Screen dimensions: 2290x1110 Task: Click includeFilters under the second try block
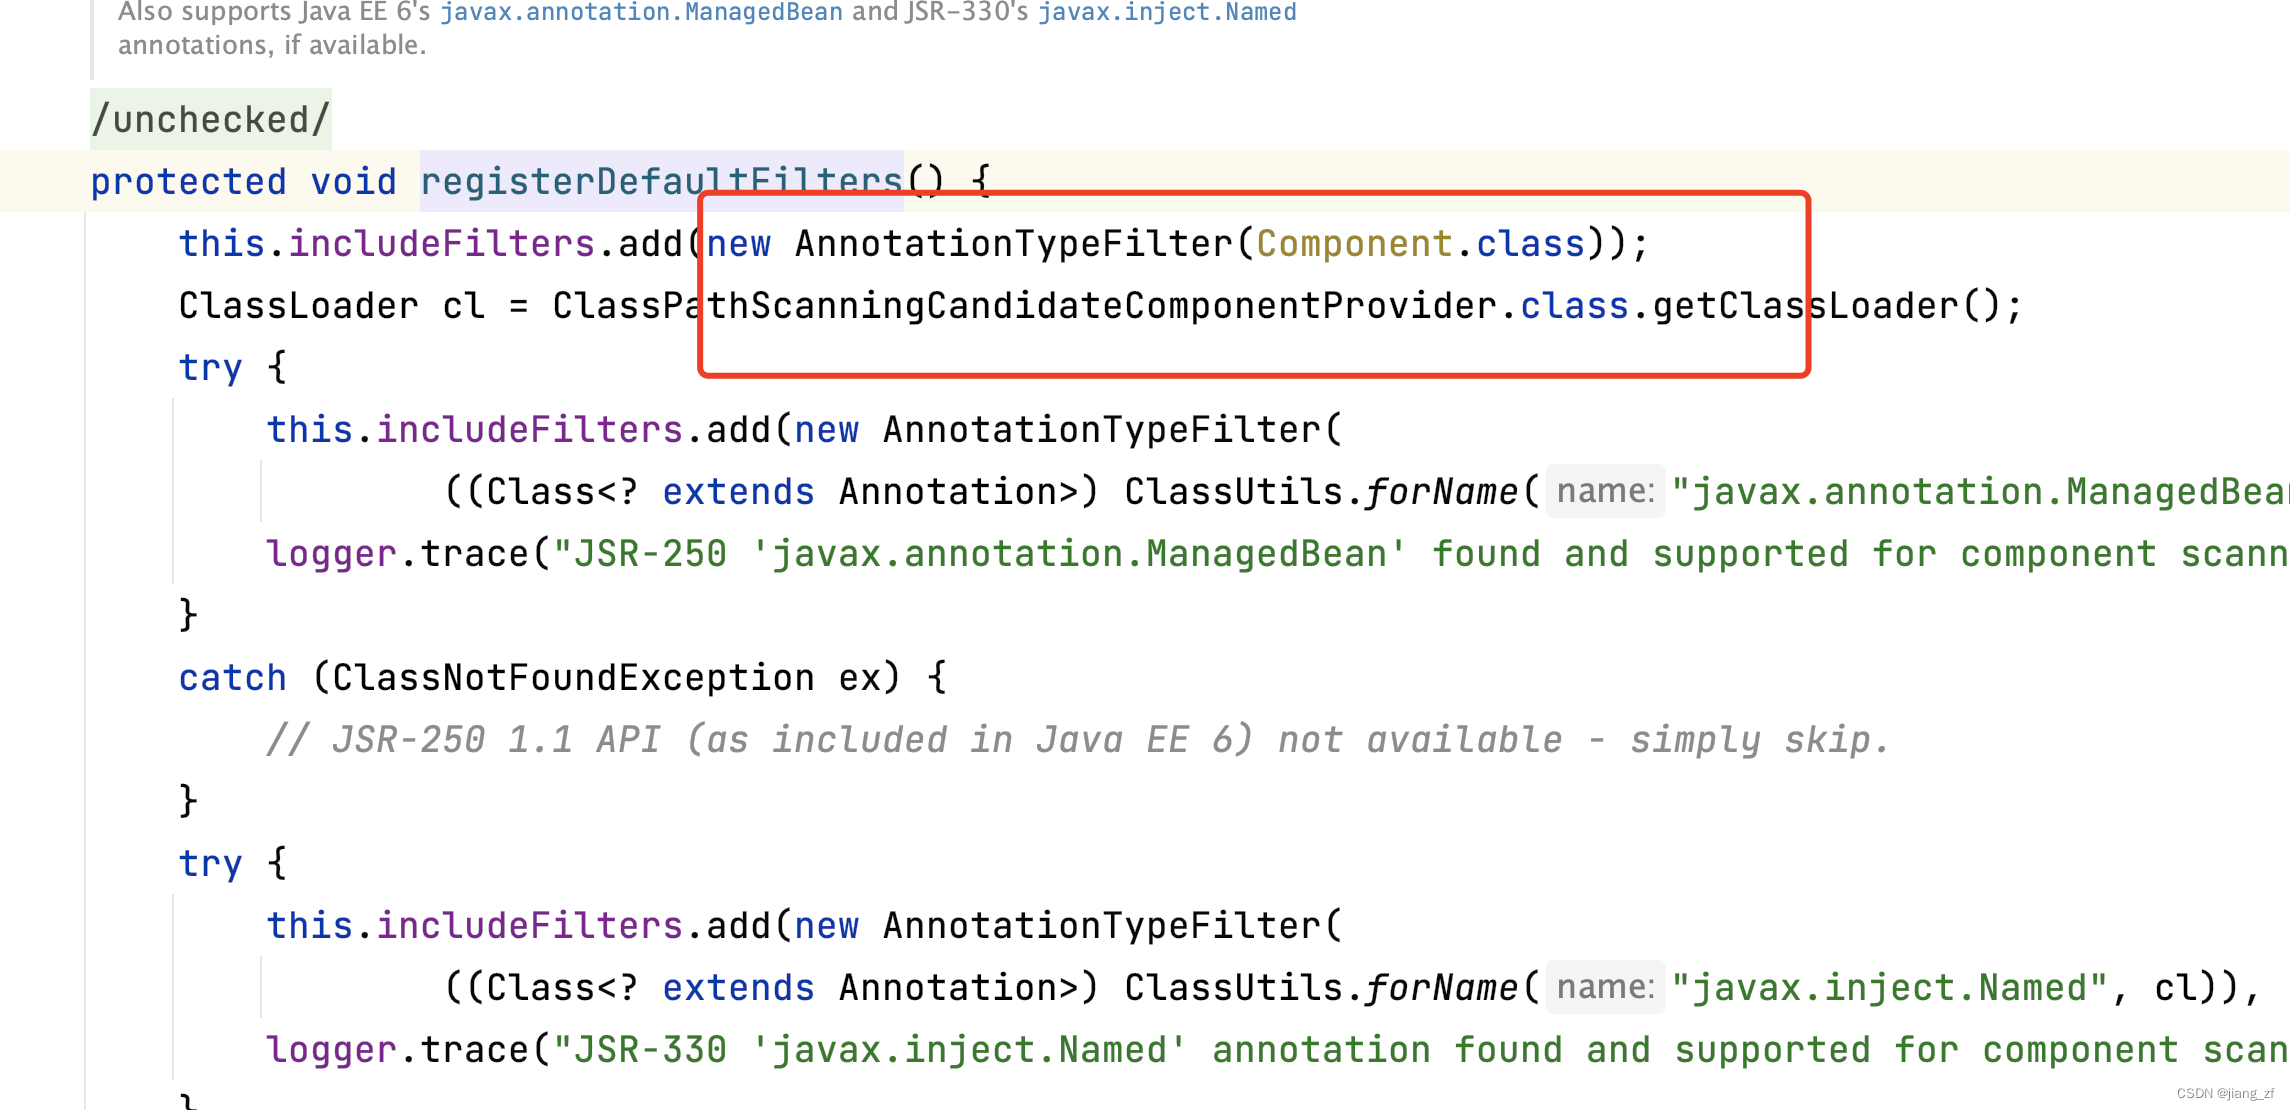530,926
